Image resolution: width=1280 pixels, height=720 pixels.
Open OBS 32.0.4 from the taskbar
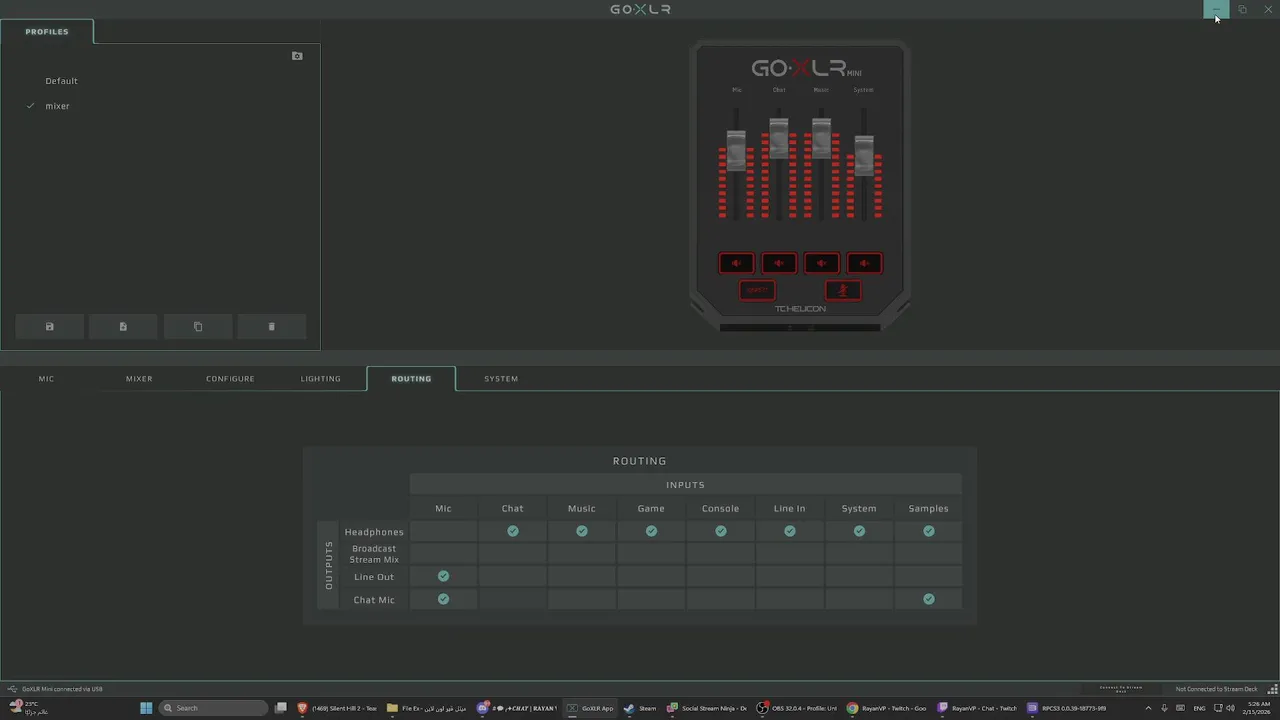797,708
